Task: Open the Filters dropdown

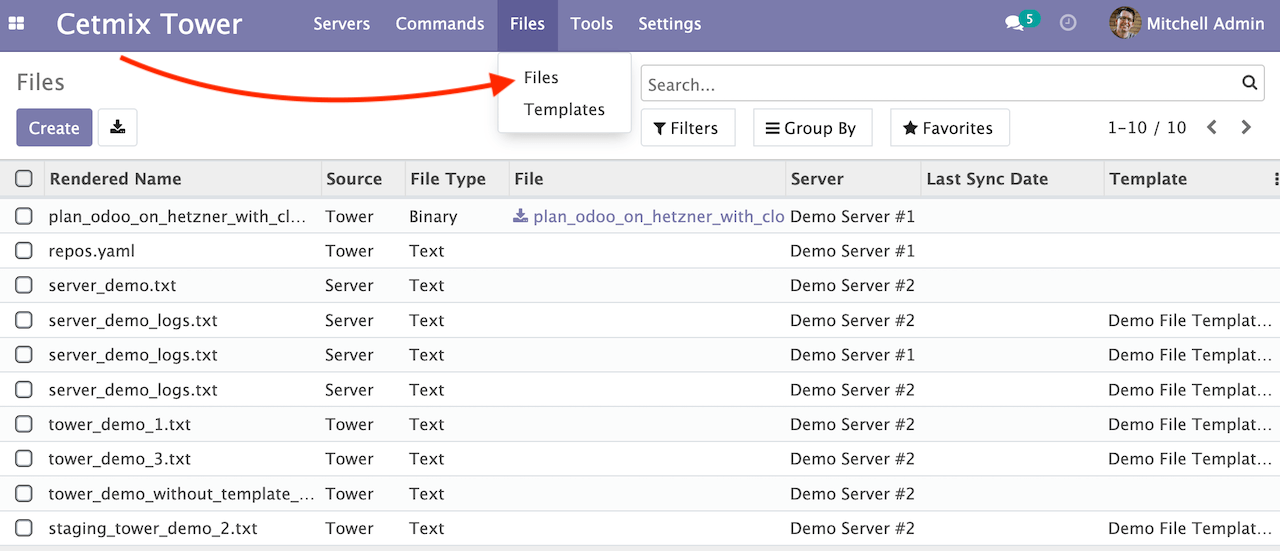Action: [687, 128]
